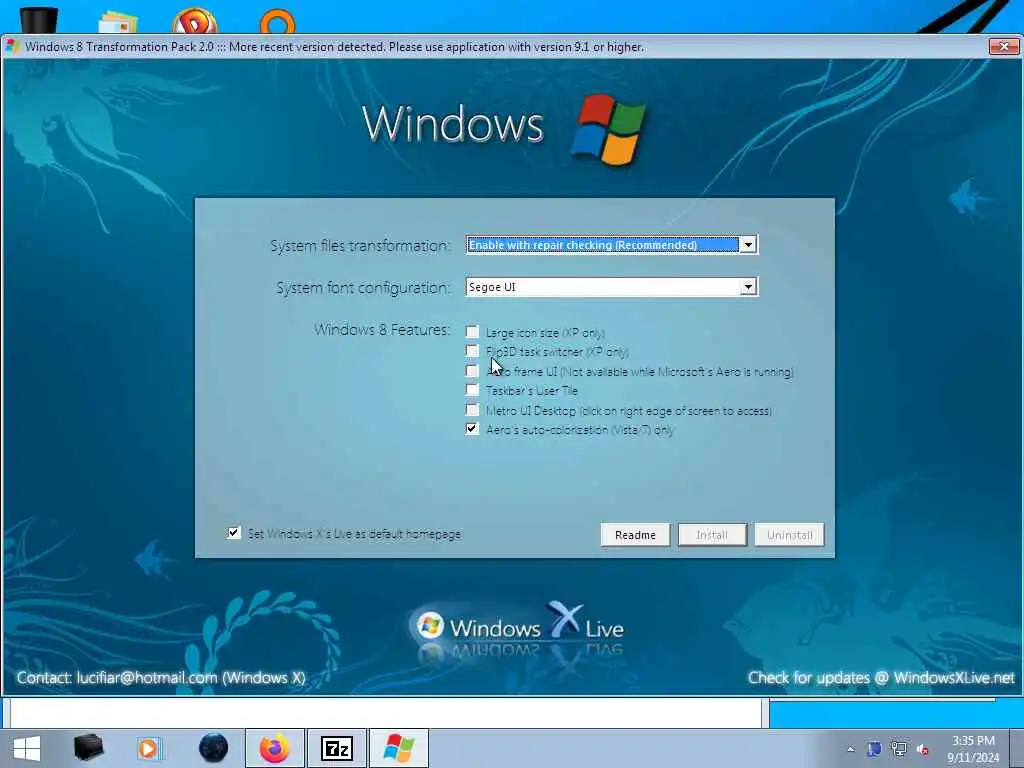Click the Windows flag icon in title bar
Image resolution: width=1024 pixels, height=768 pixels.
12,46
